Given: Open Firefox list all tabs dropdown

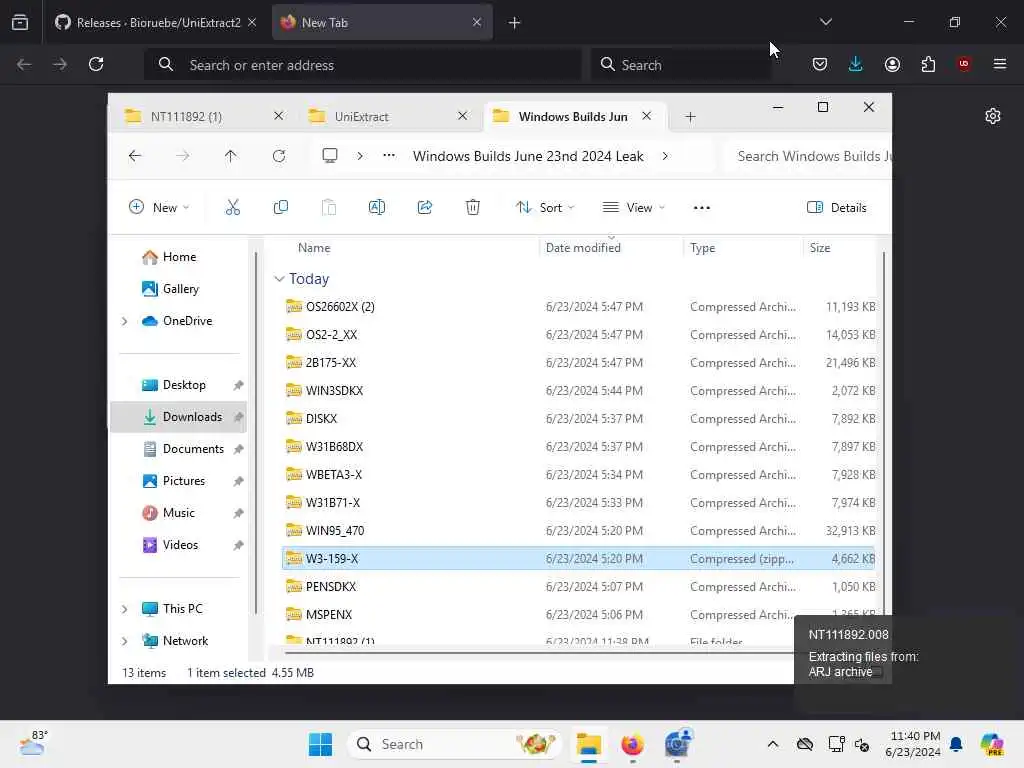Looking at the screenshot, I should [x=825, y=22].
